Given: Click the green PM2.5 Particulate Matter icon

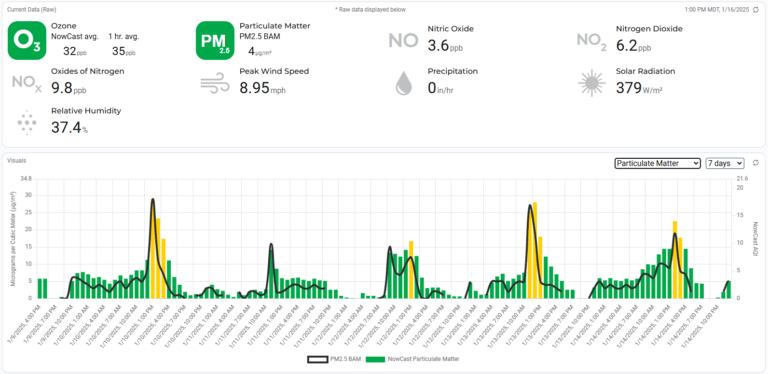Looking at the screenshot, I should pos(215,40).
